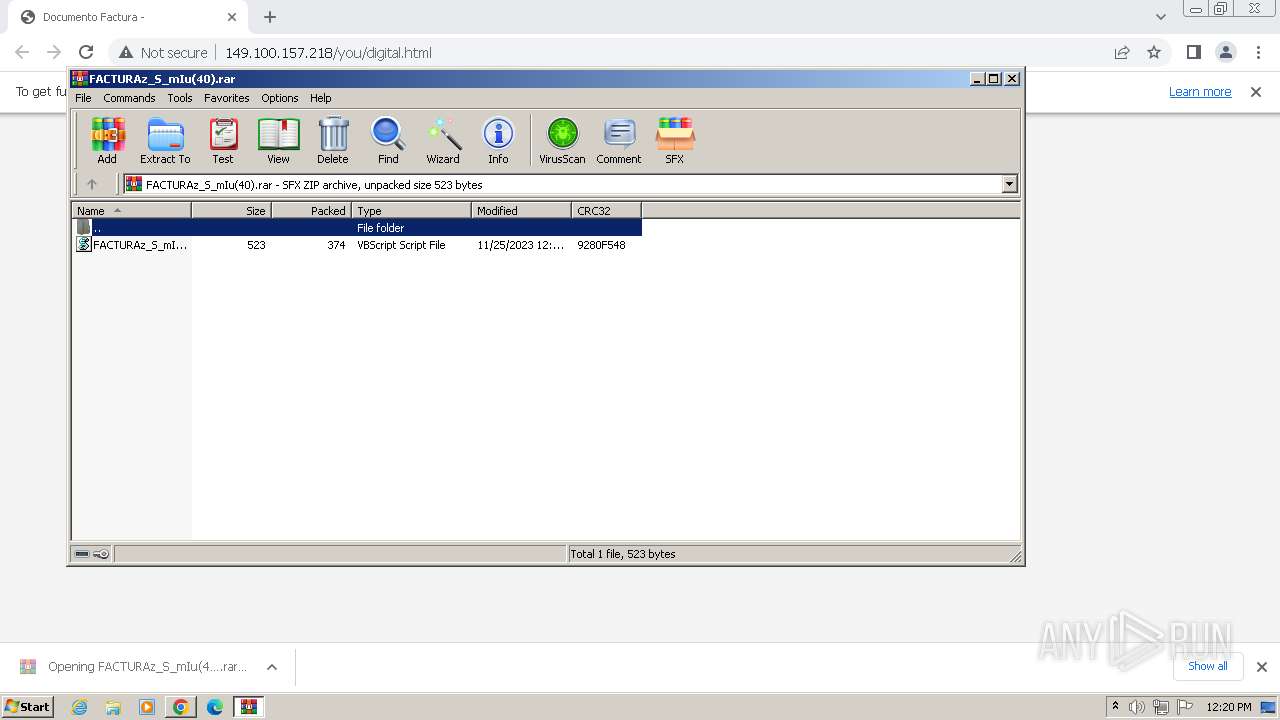
Task: Click the volume icon in system tray
Action: (x=1137, y=707)
